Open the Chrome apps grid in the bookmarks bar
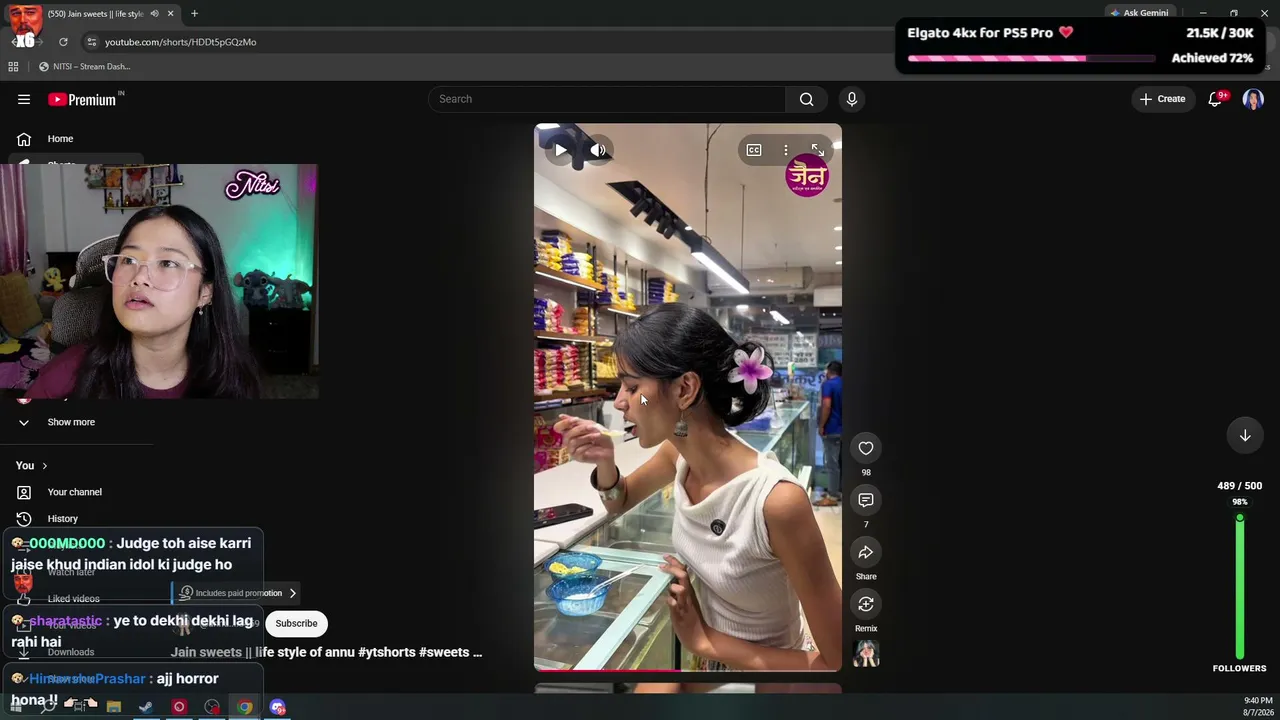The width and height of the screenshot is (1280, 720). tap(13, 67)
